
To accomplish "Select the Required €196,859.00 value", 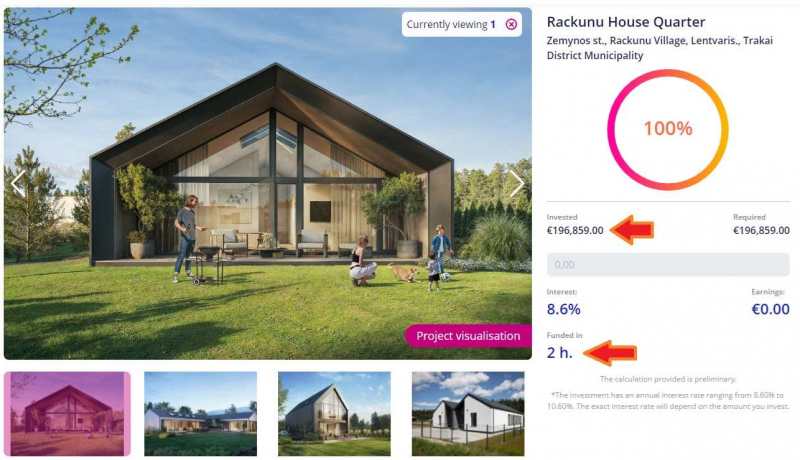I will click(761, 231).
